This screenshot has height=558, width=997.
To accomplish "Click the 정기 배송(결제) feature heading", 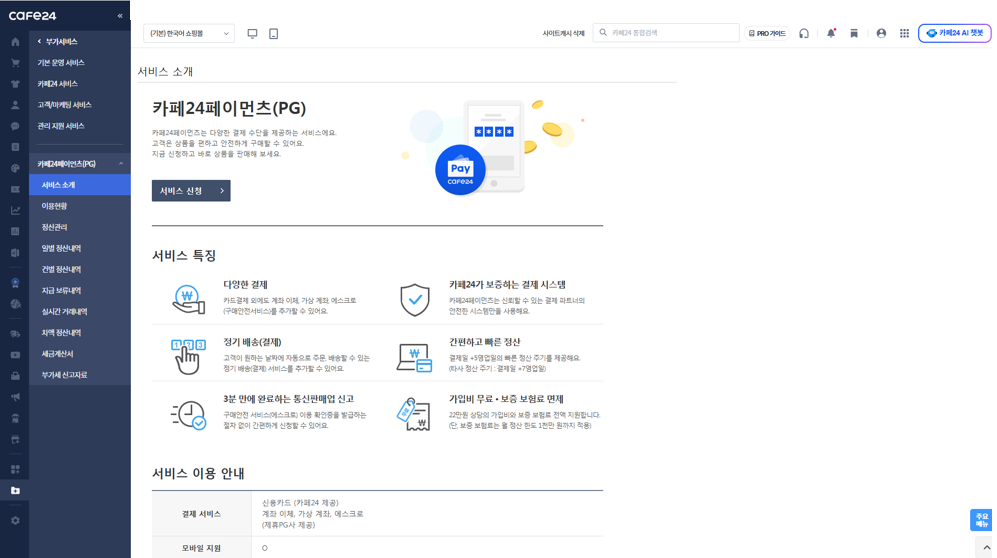I will click(252, 342).
